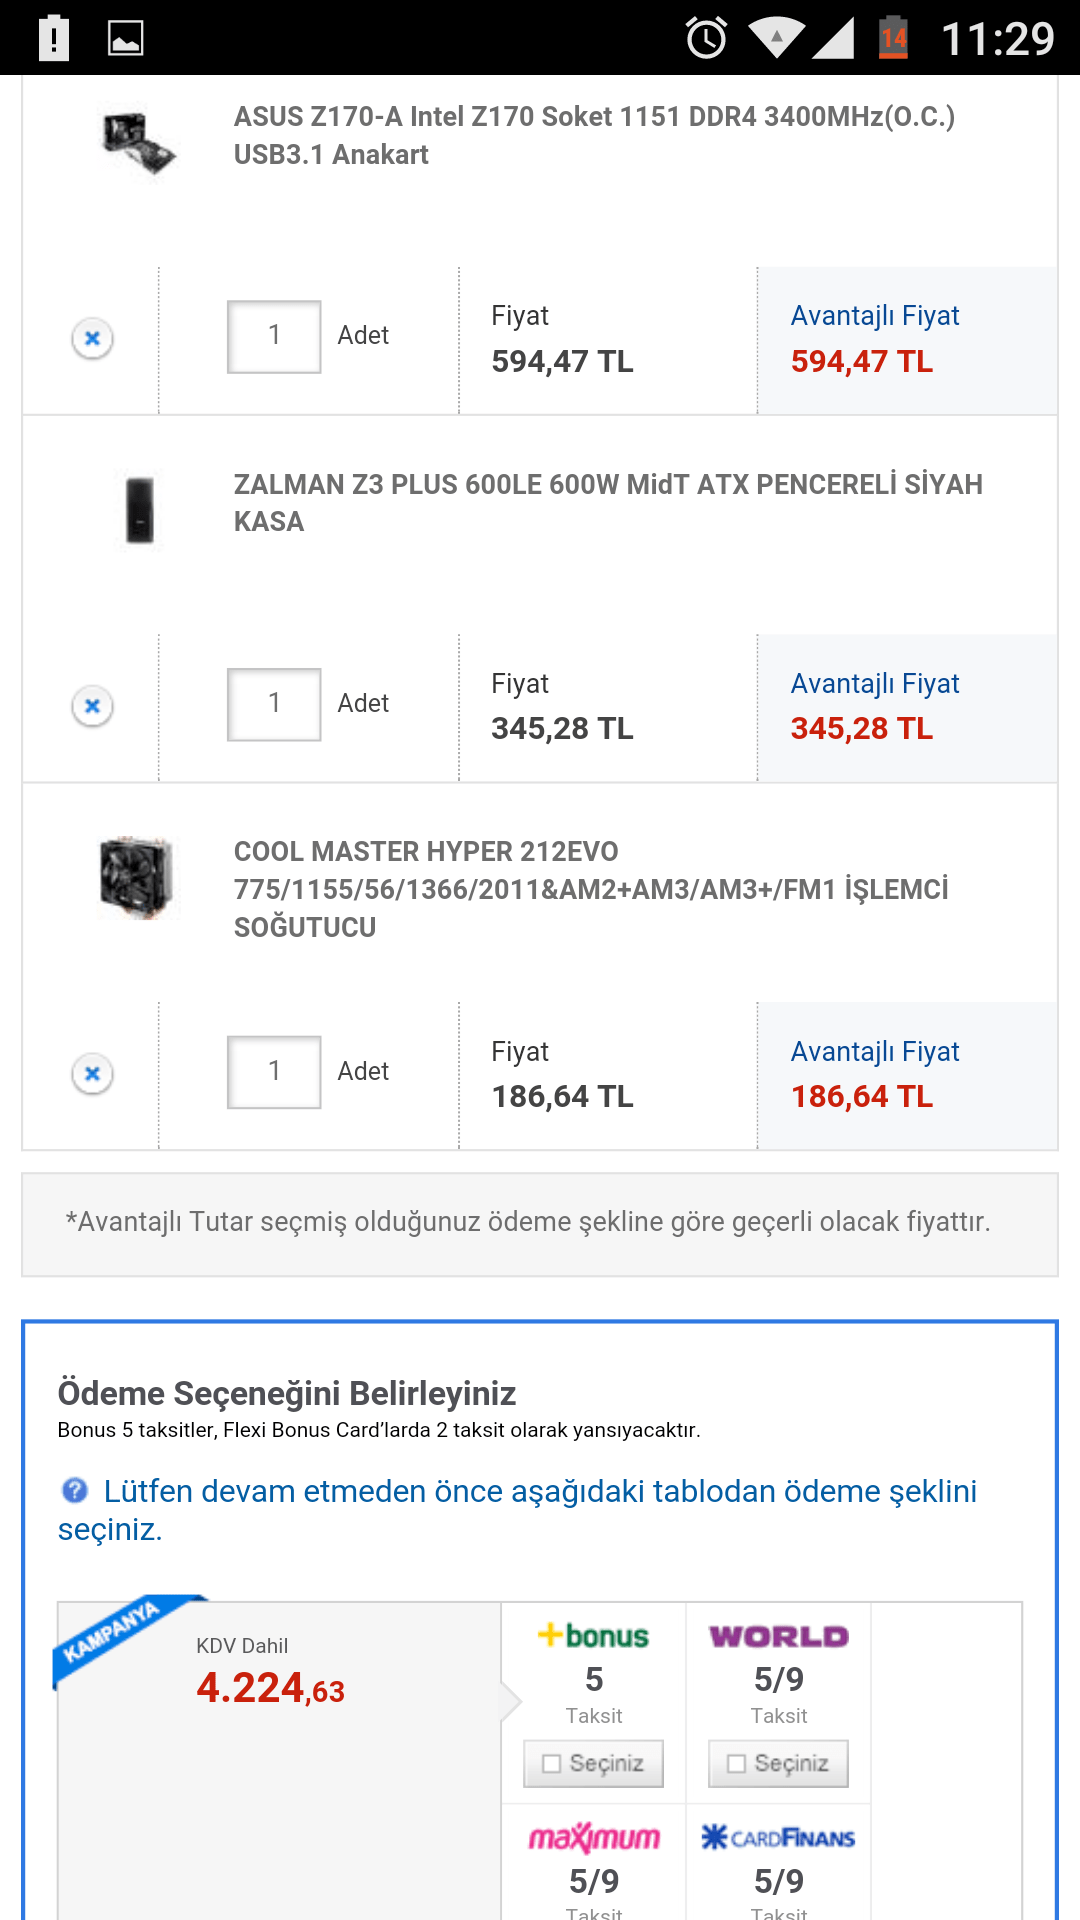Remove the ASUS Z170-A motherboard from cart
Viewport: 1080px width, 1920px height.
point(92,338)
